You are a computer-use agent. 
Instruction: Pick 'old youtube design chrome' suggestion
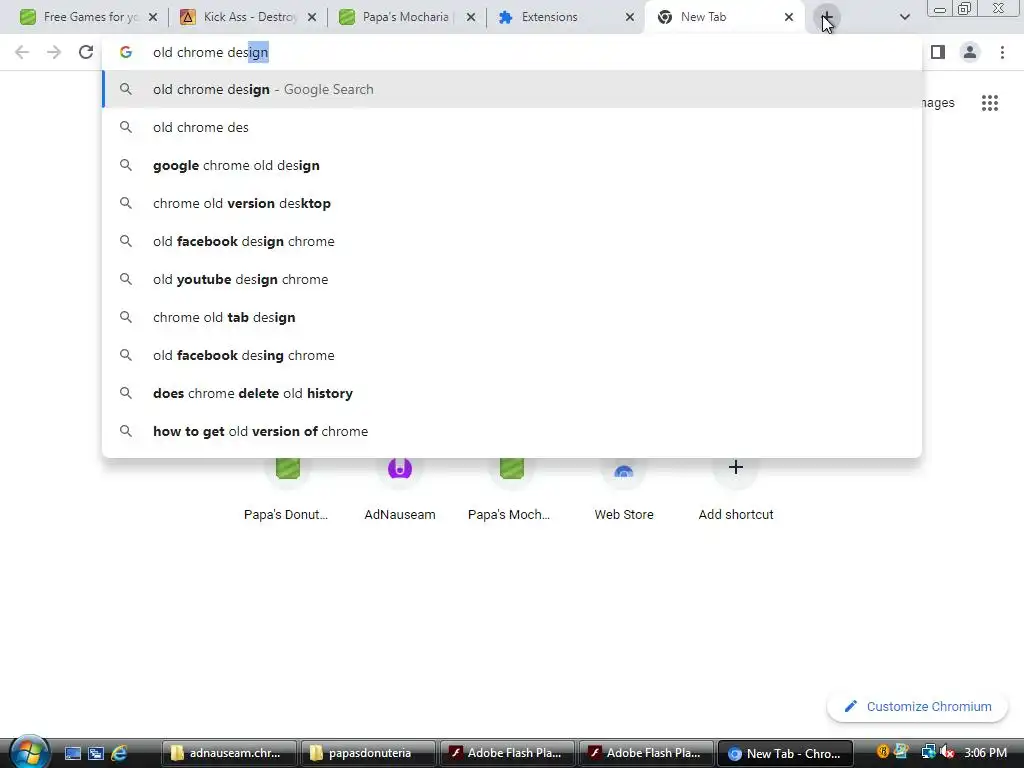pyautogui.click(x=512, y=279)
